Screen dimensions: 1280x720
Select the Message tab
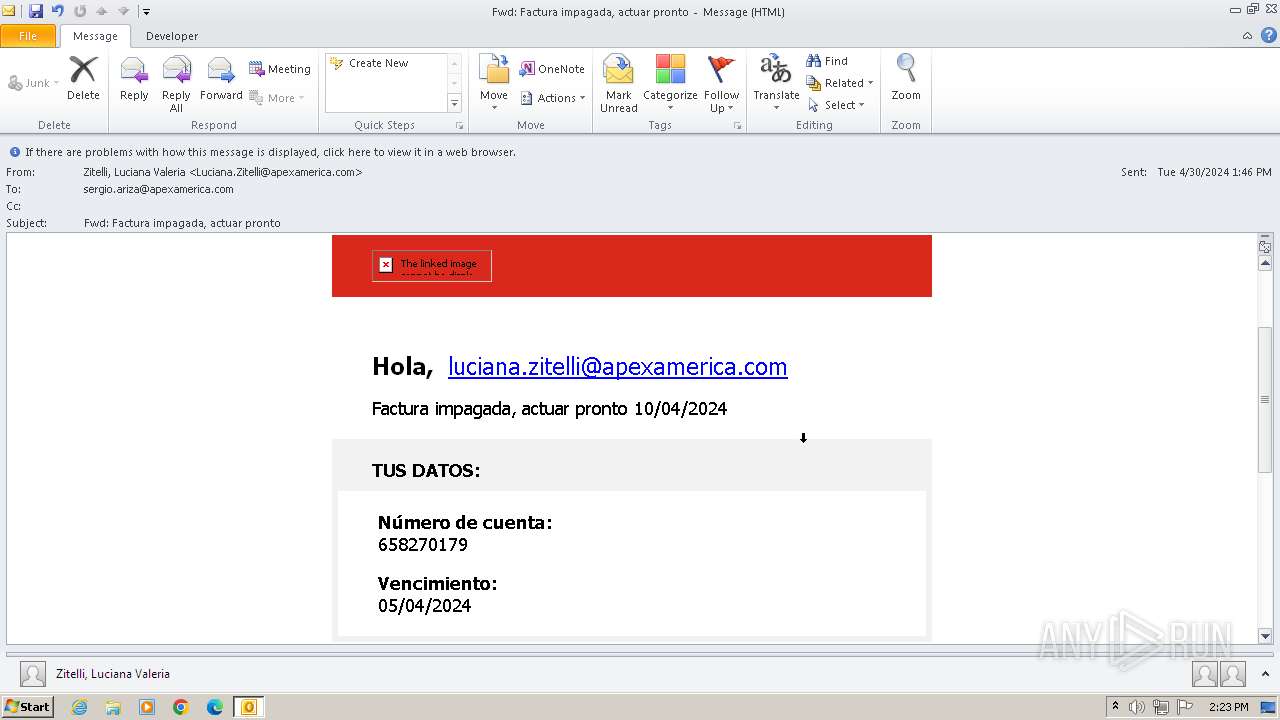[95, 36]
